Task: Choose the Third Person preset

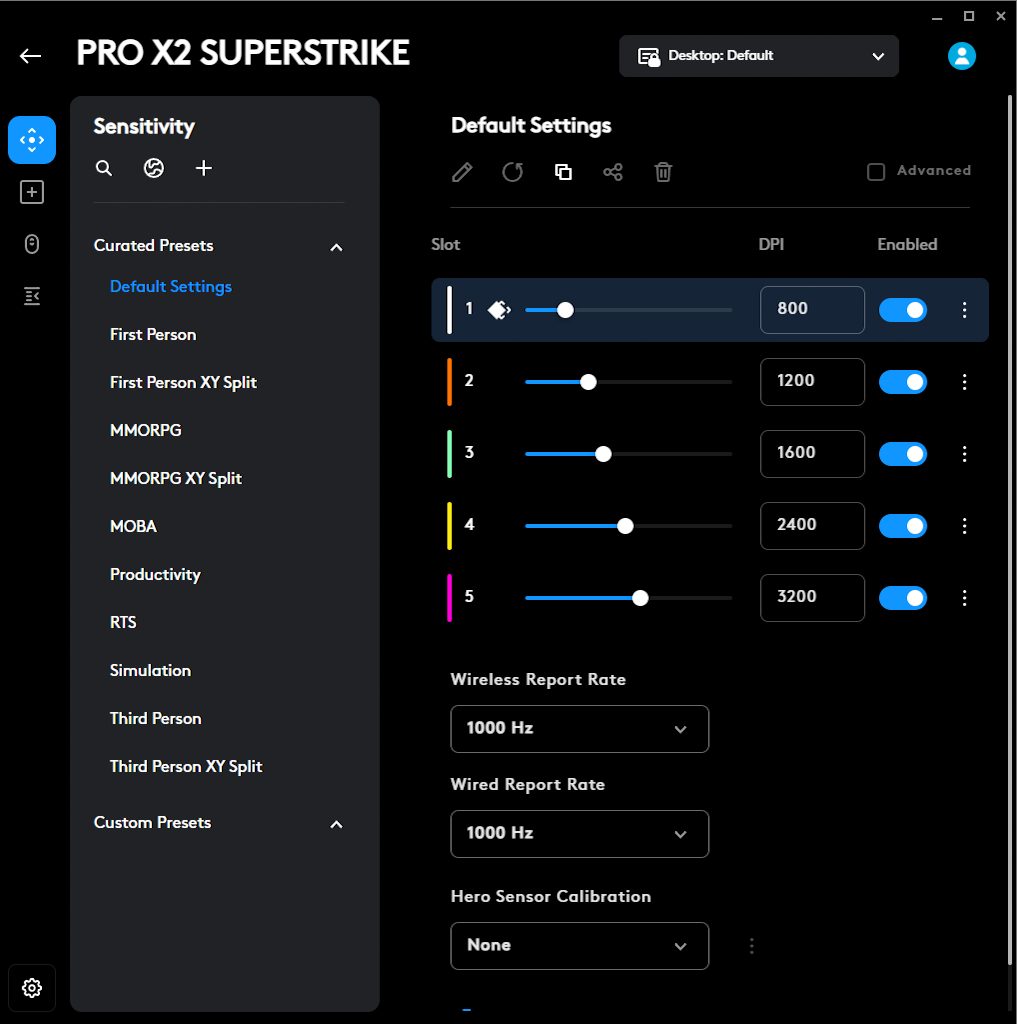Action: point(155,718)
